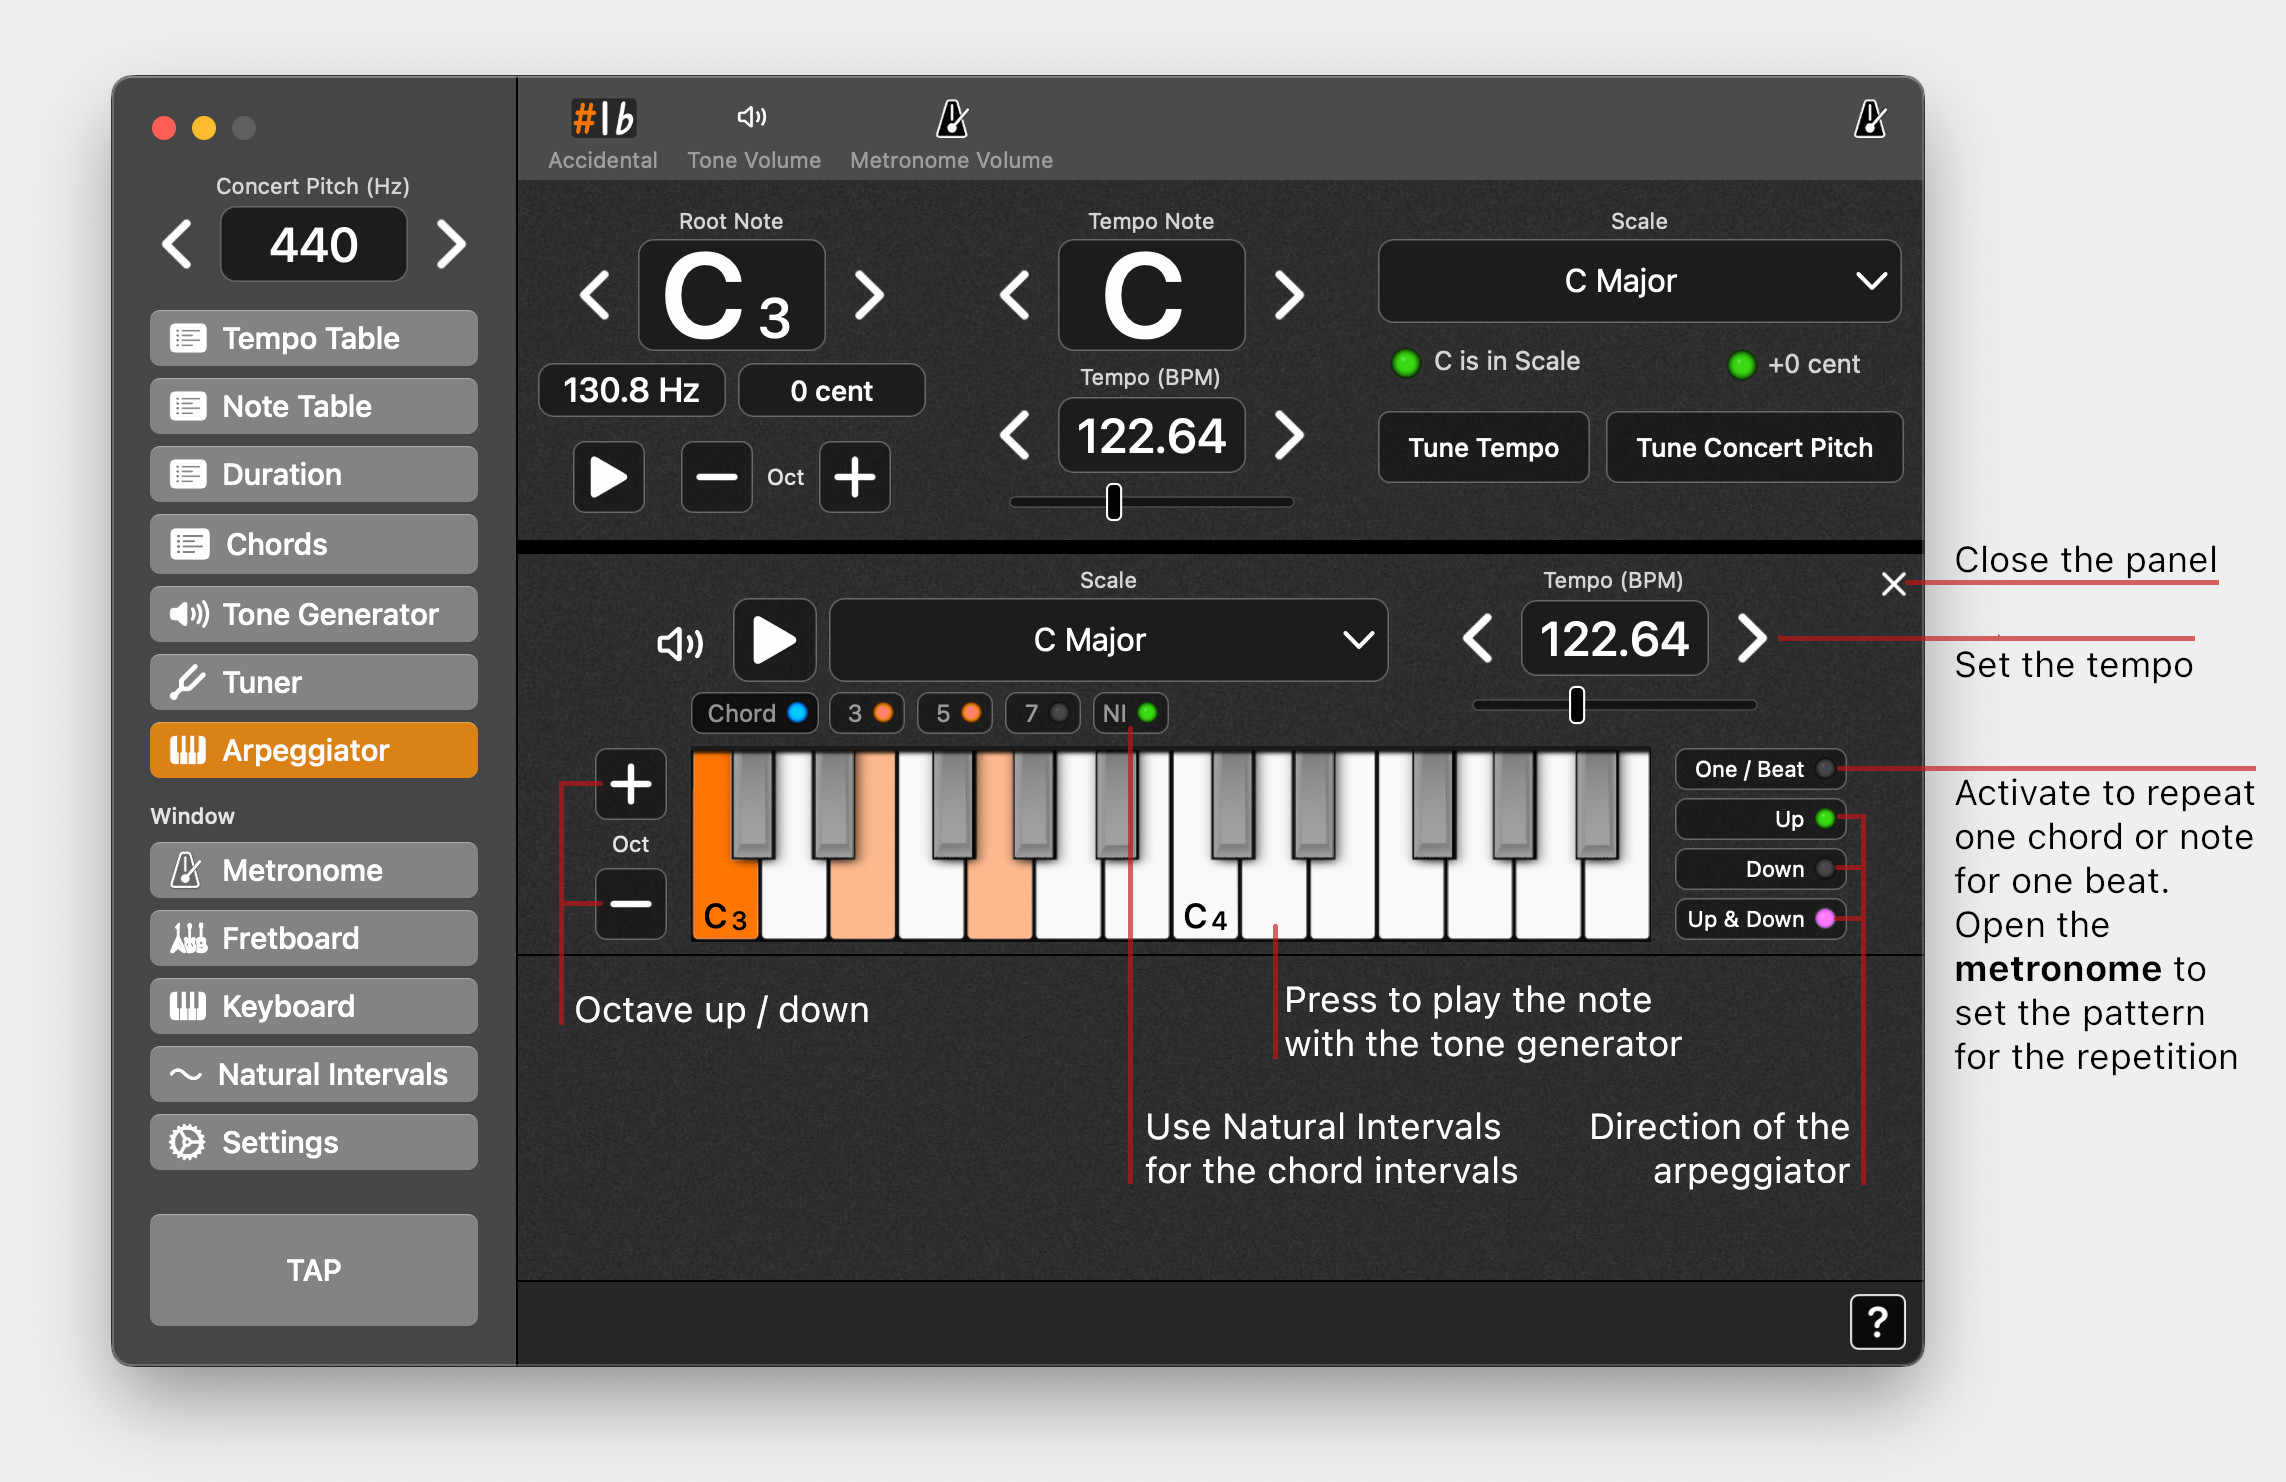The height and width of the screenshot is (1482, 2286).
Task: Toggle the 5 interval
Action: pos(955,713)
